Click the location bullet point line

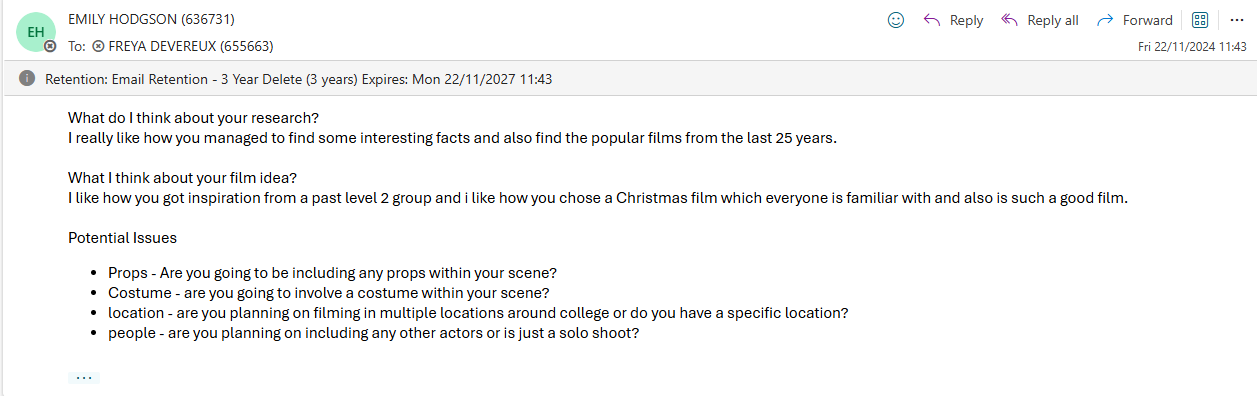(x=478, y=312)
